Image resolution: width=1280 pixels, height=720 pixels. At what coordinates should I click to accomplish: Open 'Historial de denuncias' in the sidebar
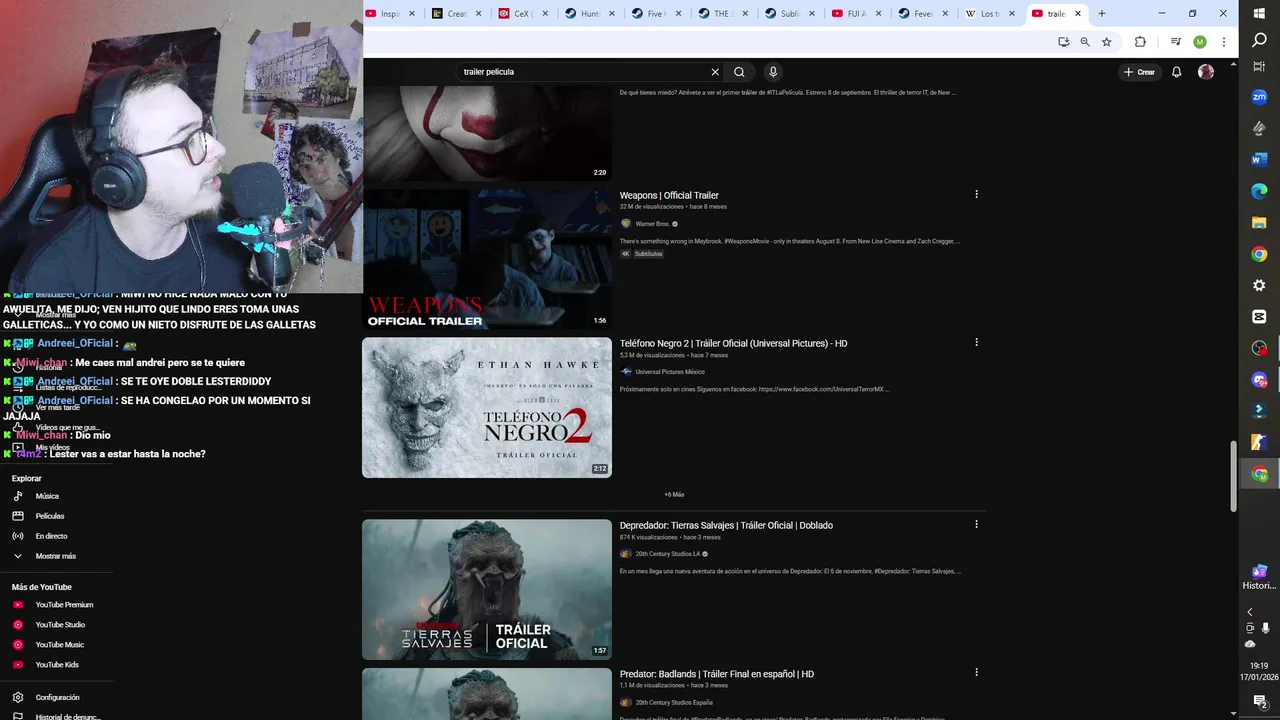[56, 716]
